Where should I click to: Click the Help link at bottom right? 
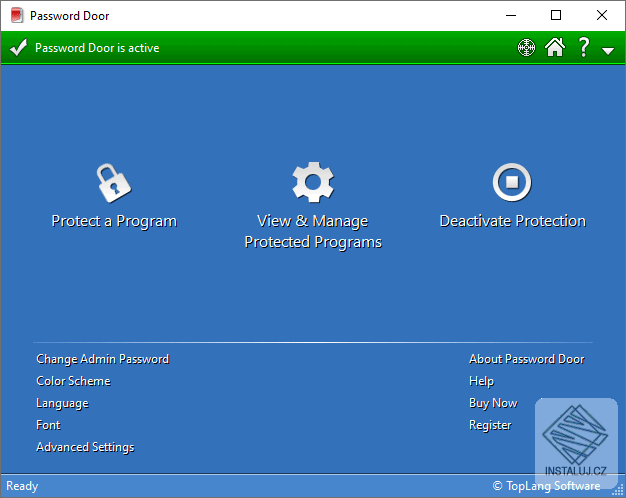(481, 381)
